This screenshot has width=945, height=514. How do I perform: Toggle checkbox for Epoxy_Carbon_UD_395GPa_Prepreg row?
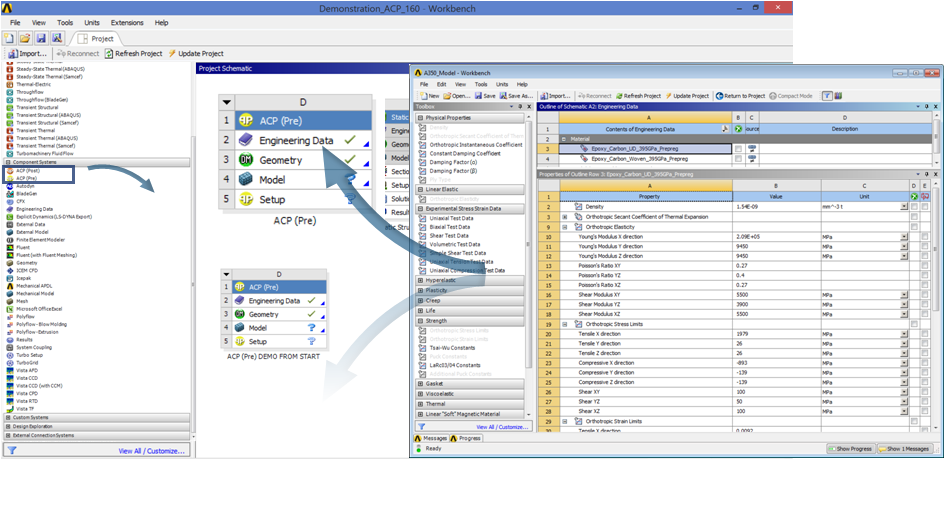tap(738, 148)
